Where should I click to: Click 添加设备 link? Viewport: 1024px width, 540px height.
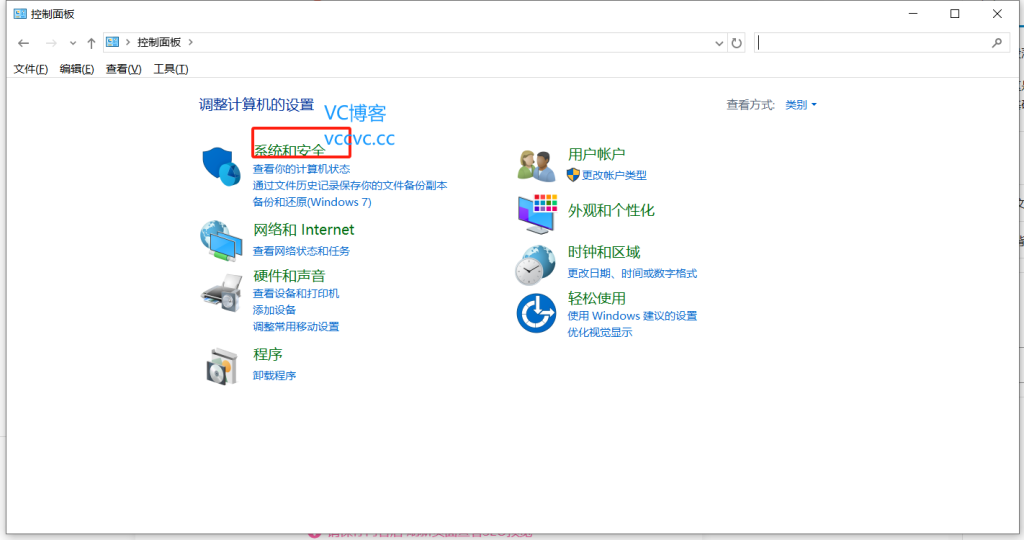click(274, 310)
